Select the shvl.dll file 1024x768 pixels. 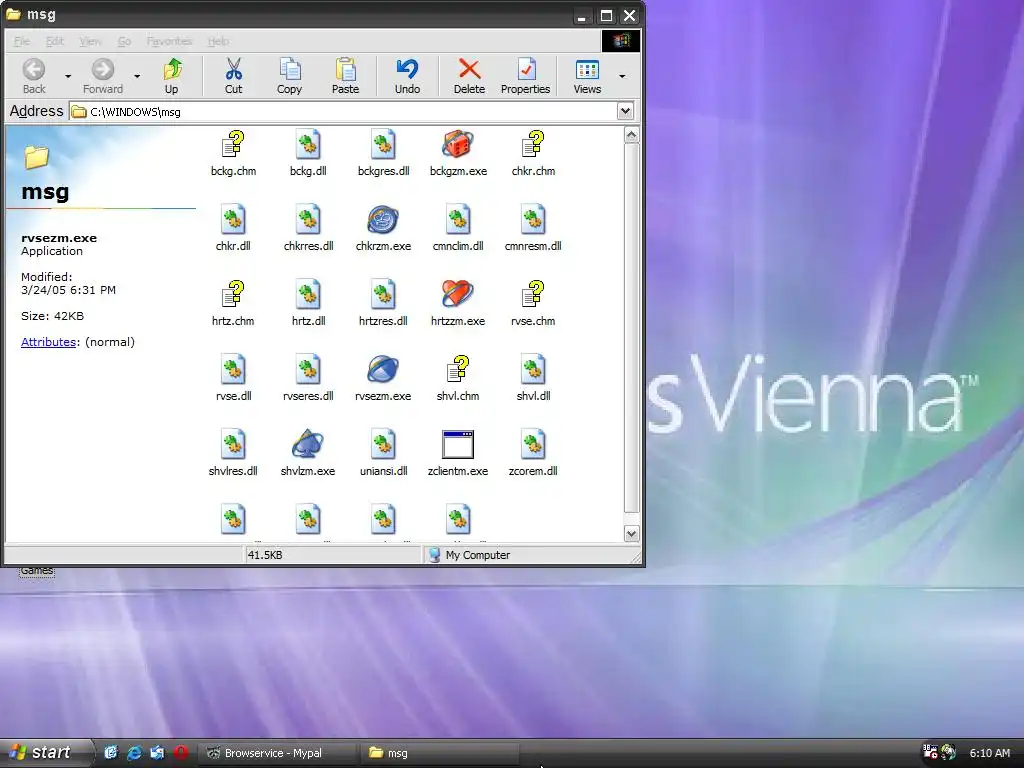(533, 377)
